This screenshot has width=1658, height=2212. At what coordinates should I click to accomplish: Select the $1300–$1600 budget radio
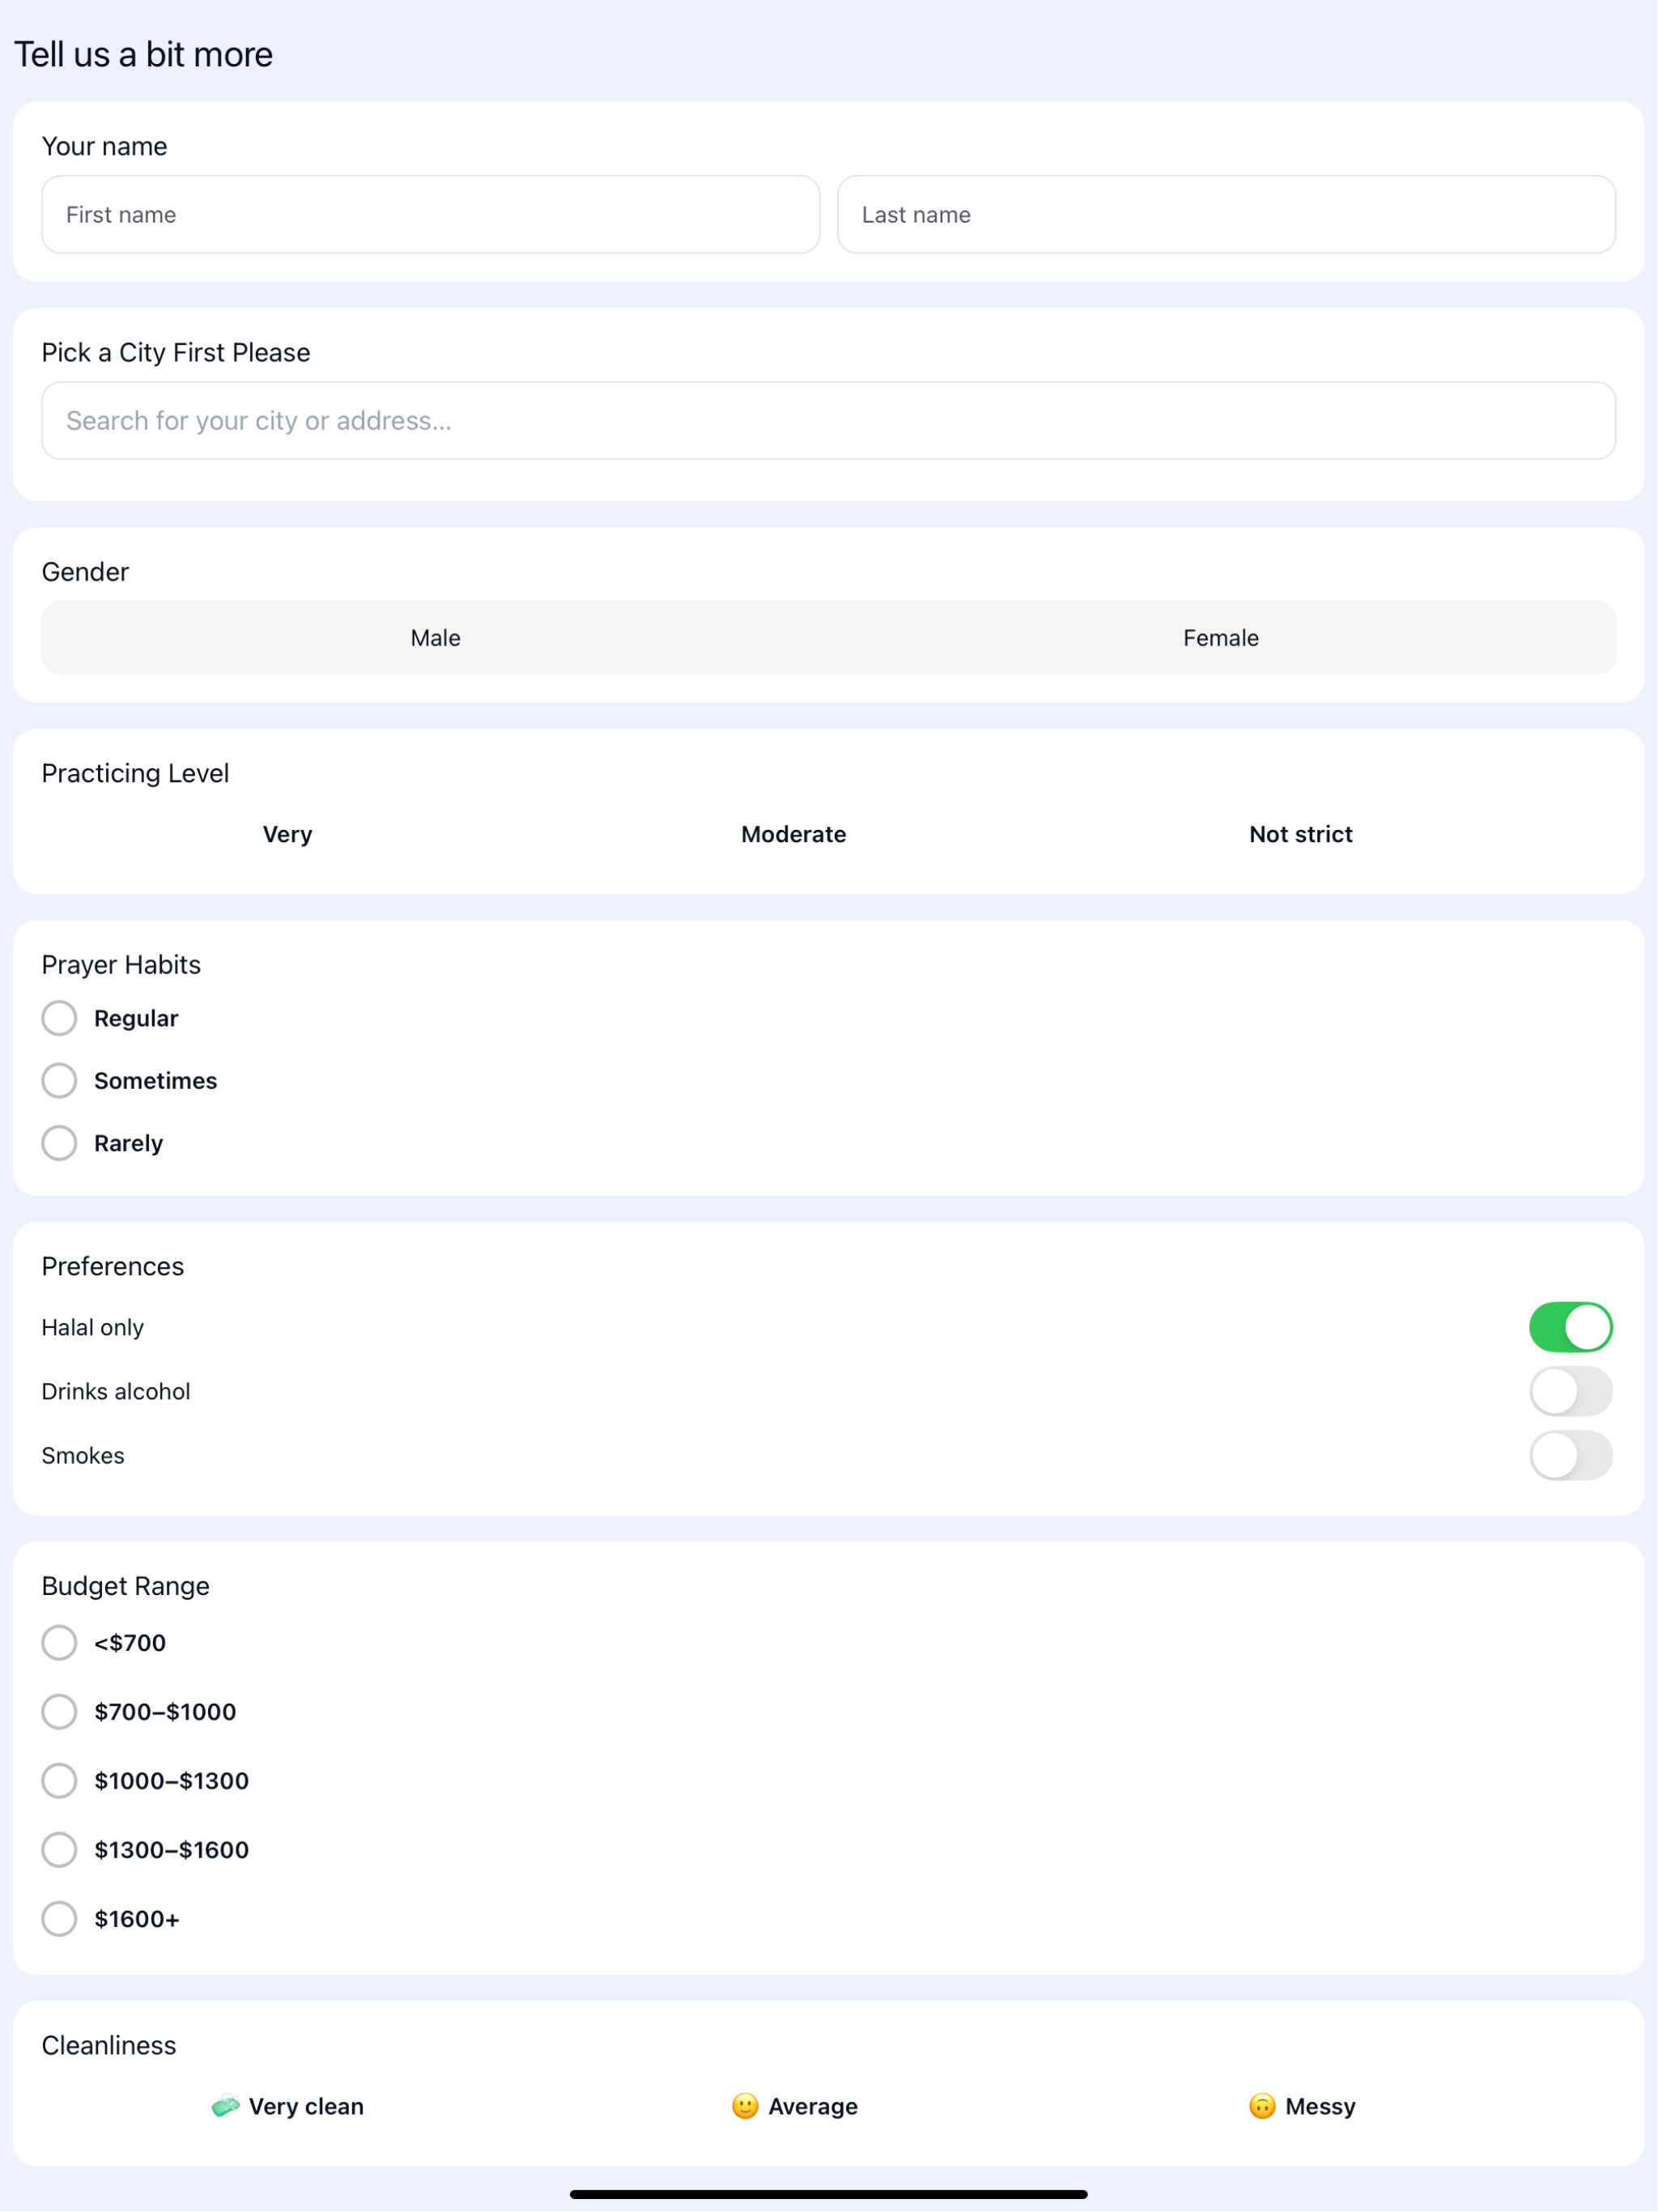point(59,1849)
